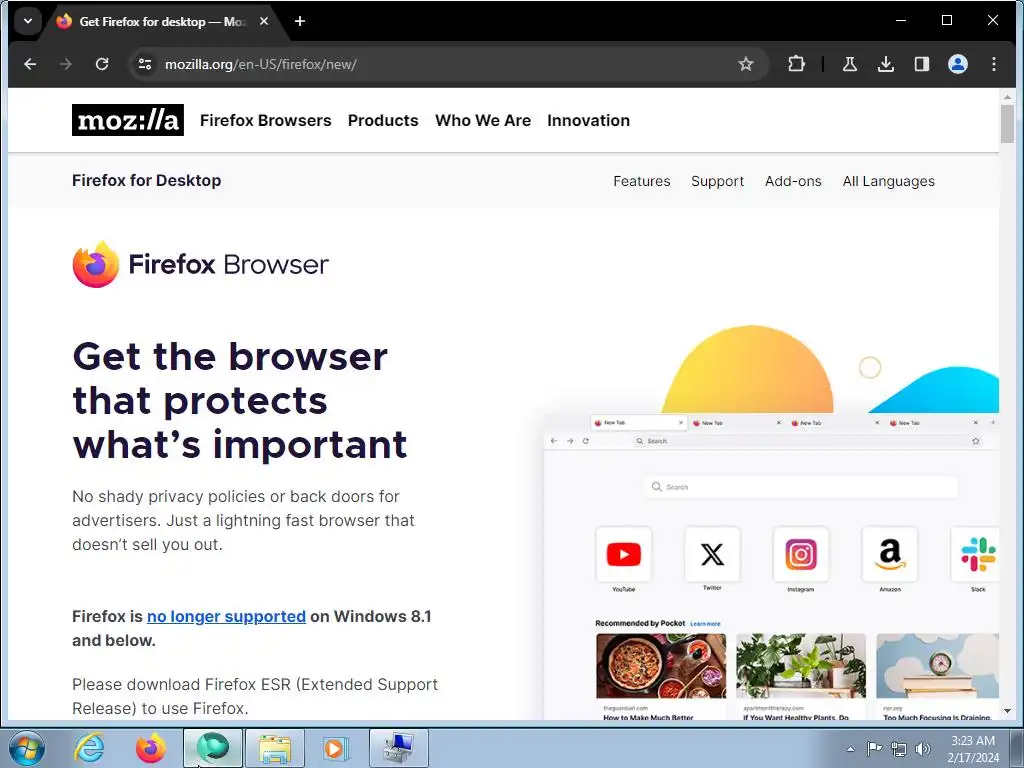Open Windows Media Player from taskbar
The height and width of the screenshot is (768, 1024).
click(336, 748)
